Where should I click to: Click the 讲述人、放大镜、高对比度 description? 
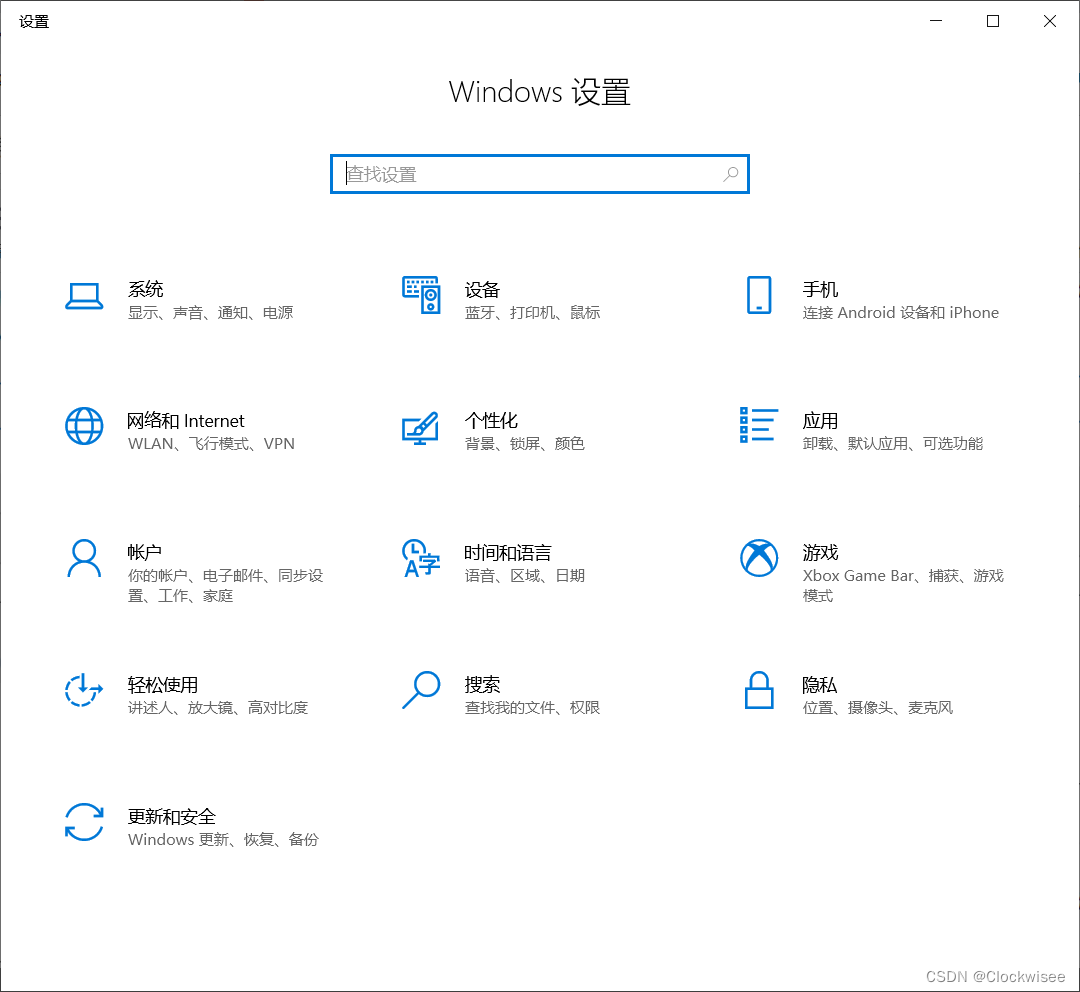coord(218,707)
